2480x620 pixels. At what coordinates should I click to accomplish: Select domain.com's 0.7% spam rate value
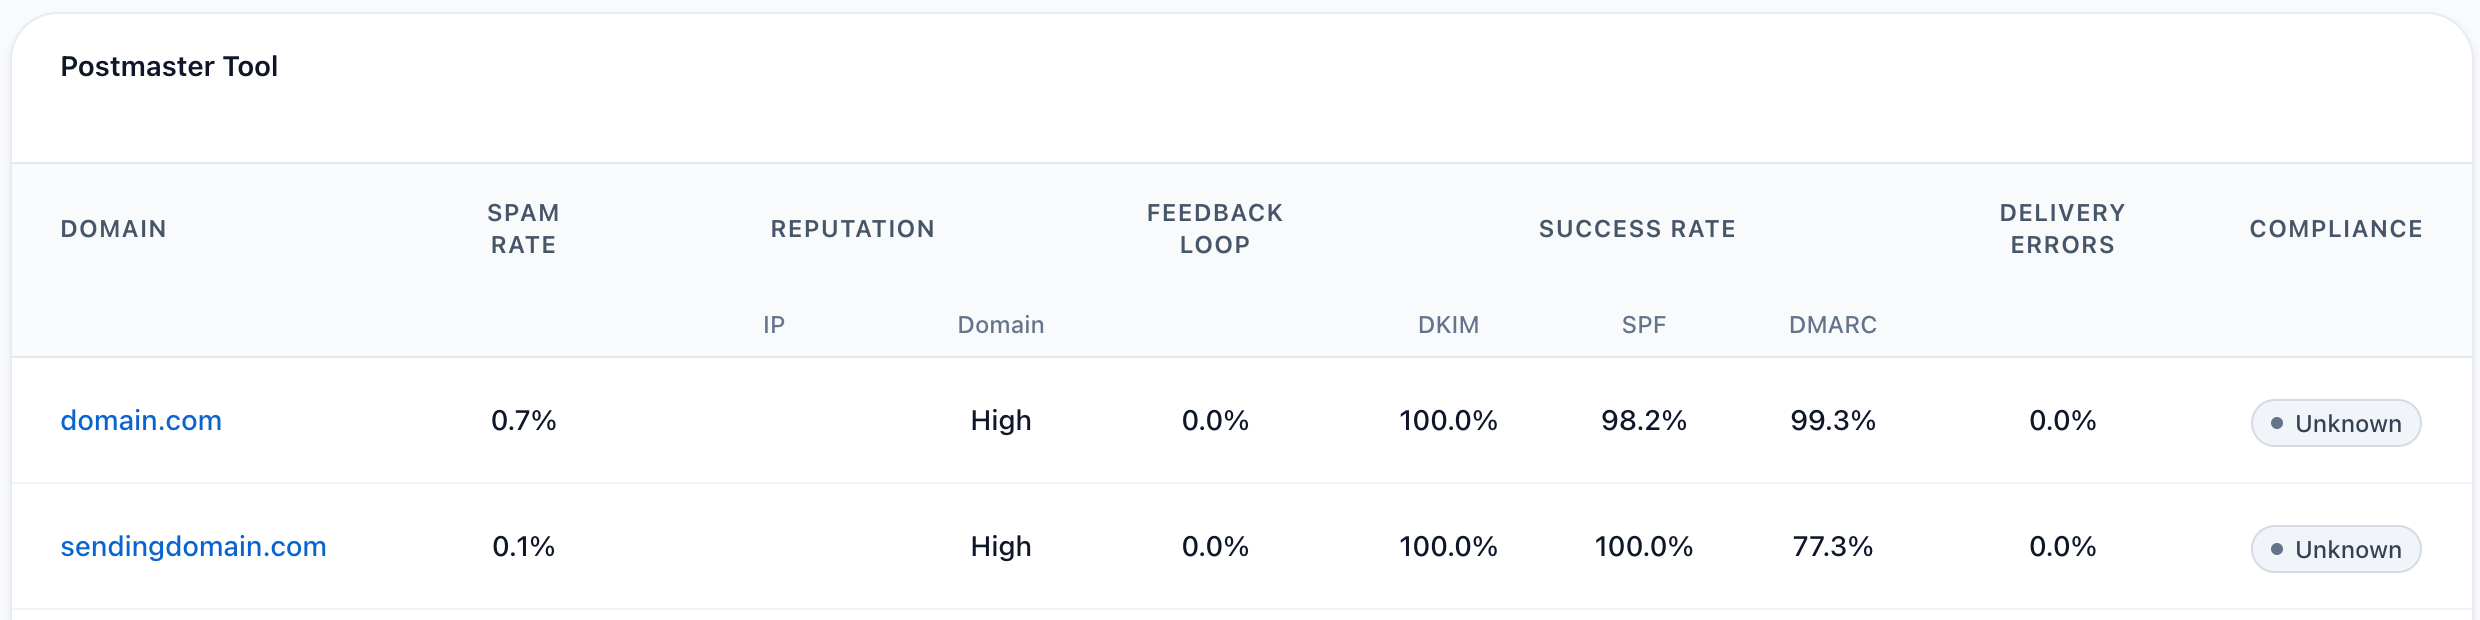point(521,420)
